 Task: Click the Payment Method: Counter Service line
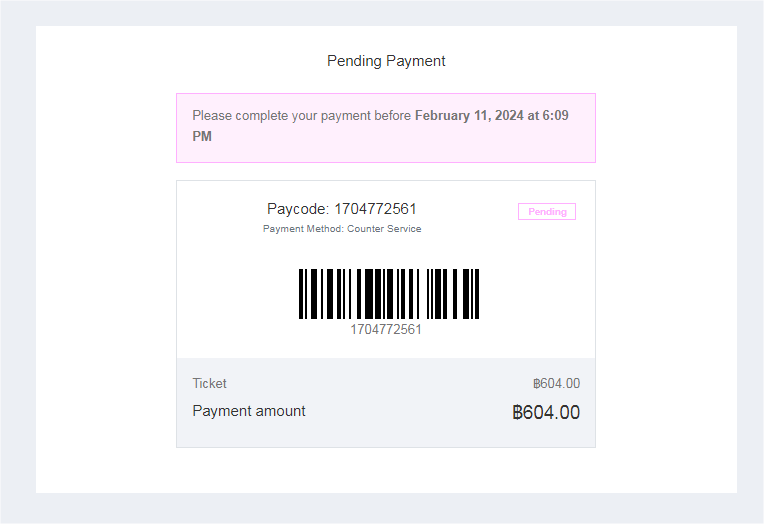341,229
